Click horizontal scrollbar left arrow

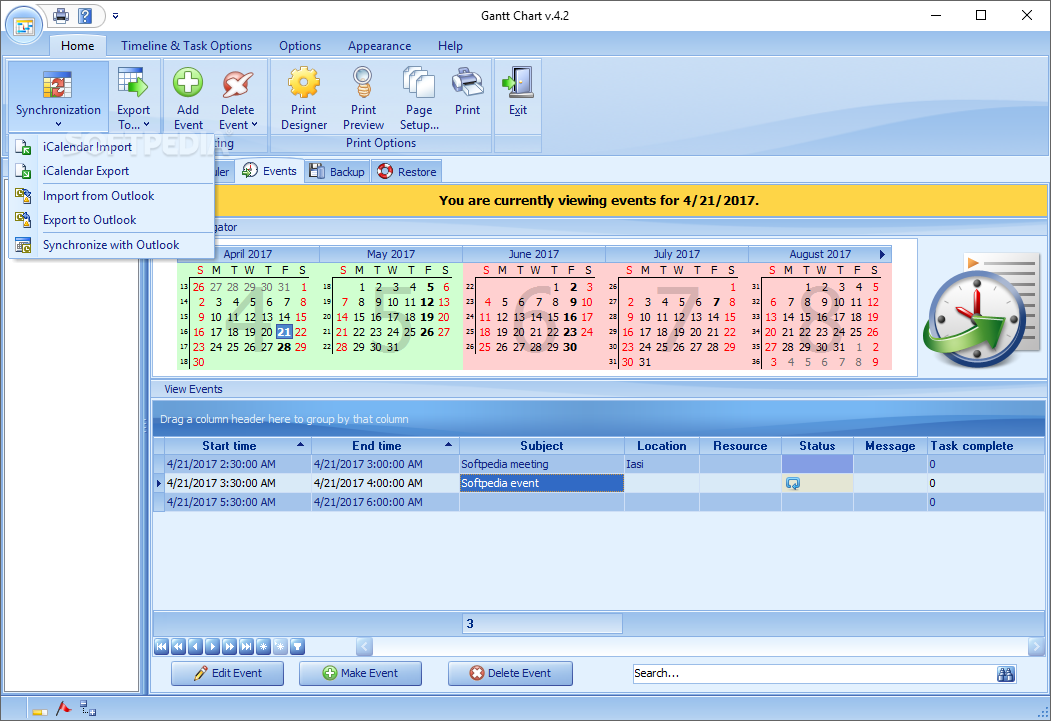point(364,646)
